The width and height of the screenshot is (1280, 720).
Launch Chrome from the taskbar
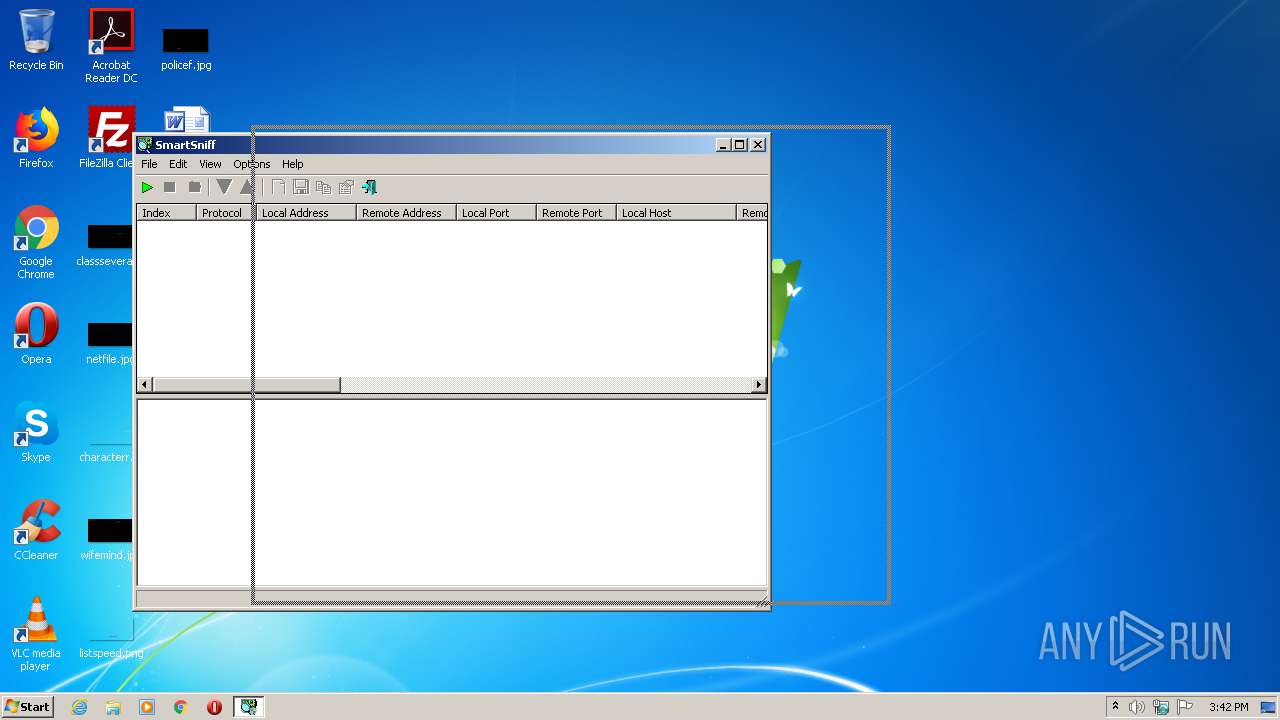coord(181,707)
